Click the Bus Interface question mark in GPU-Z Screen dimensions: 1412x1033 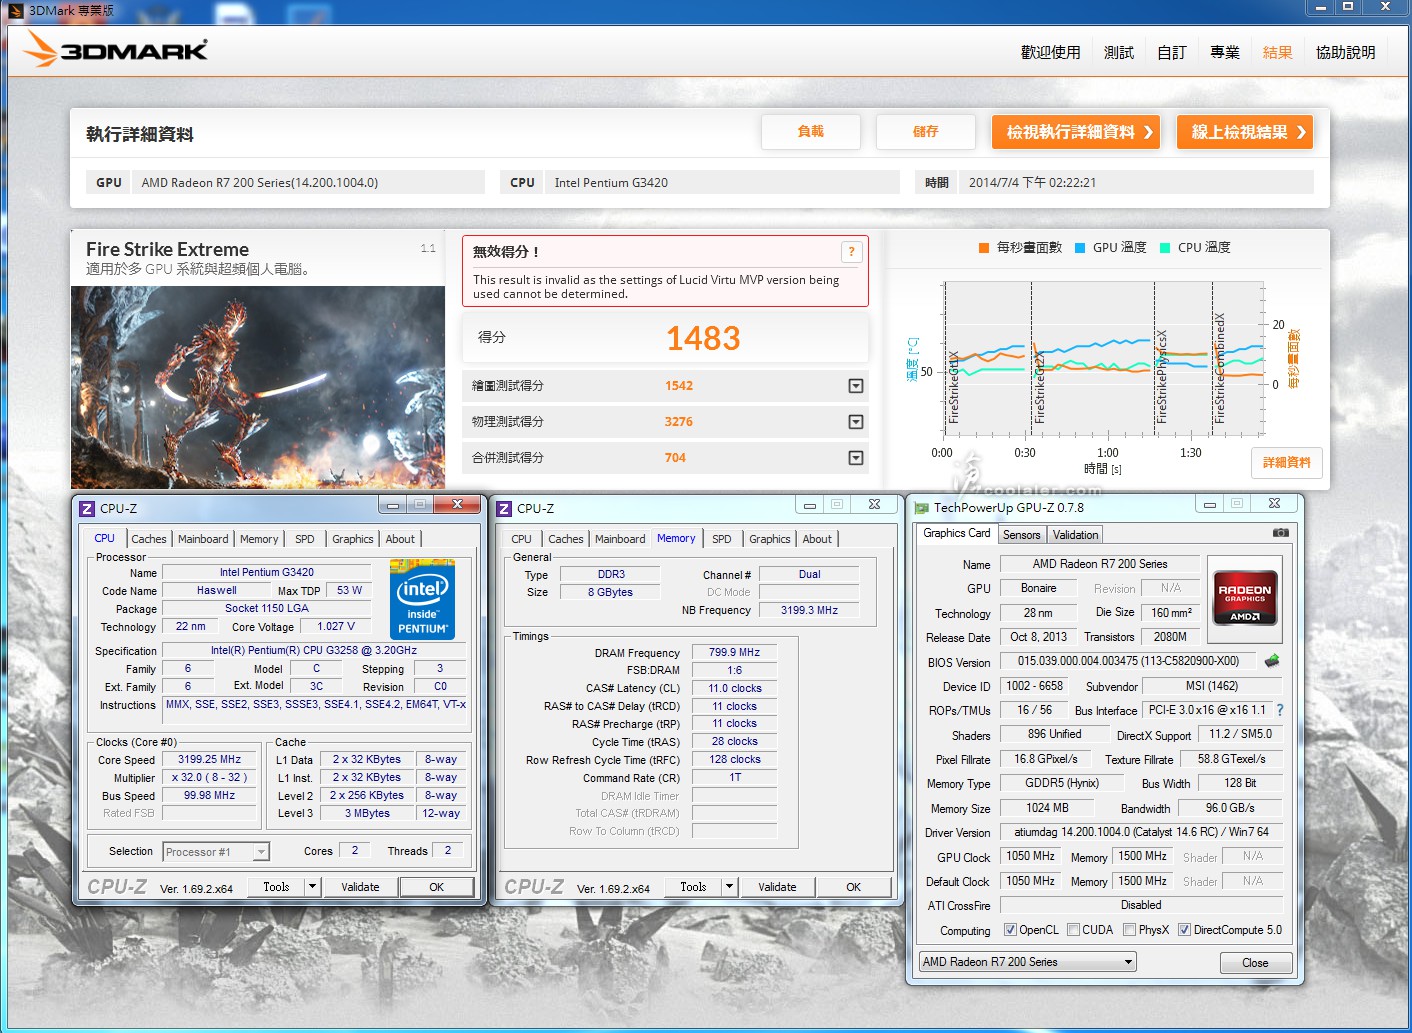[1279, 710]
